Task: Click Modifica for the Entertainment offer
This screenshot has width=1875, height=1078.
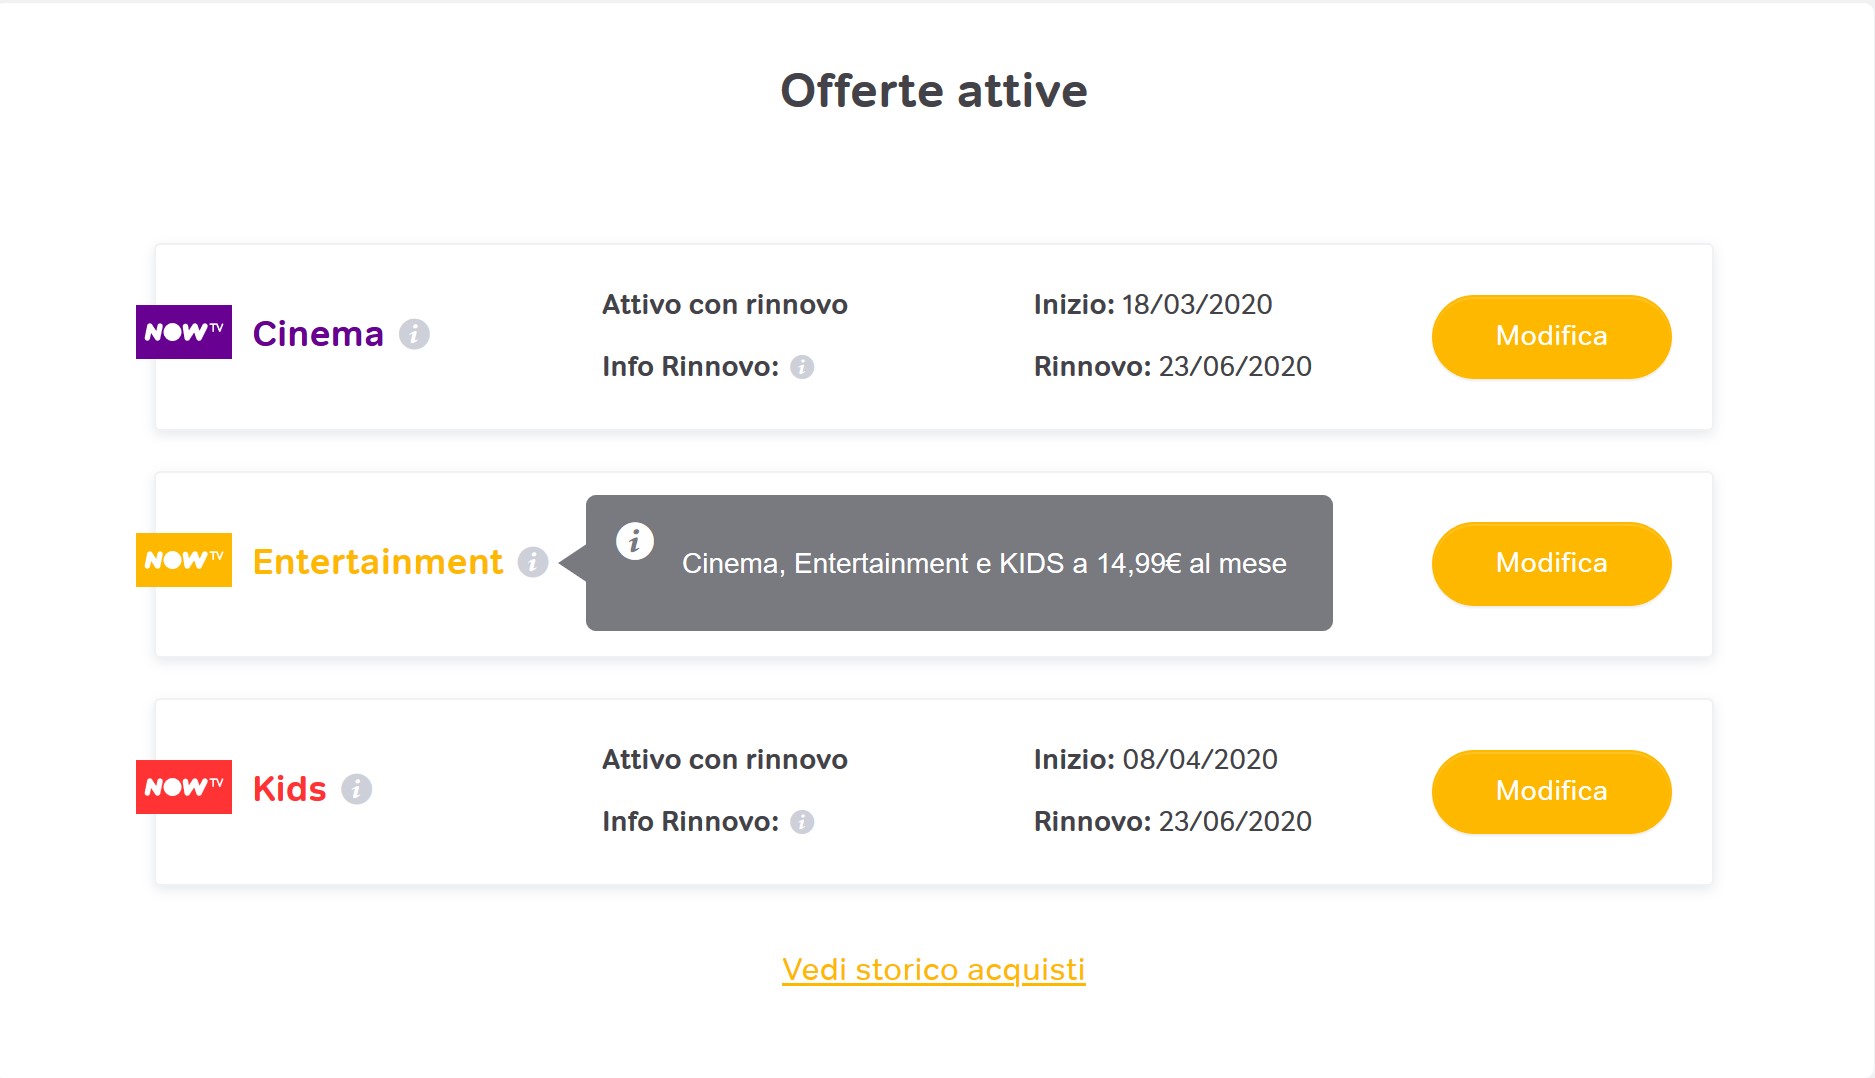Action: [1551, 564]
